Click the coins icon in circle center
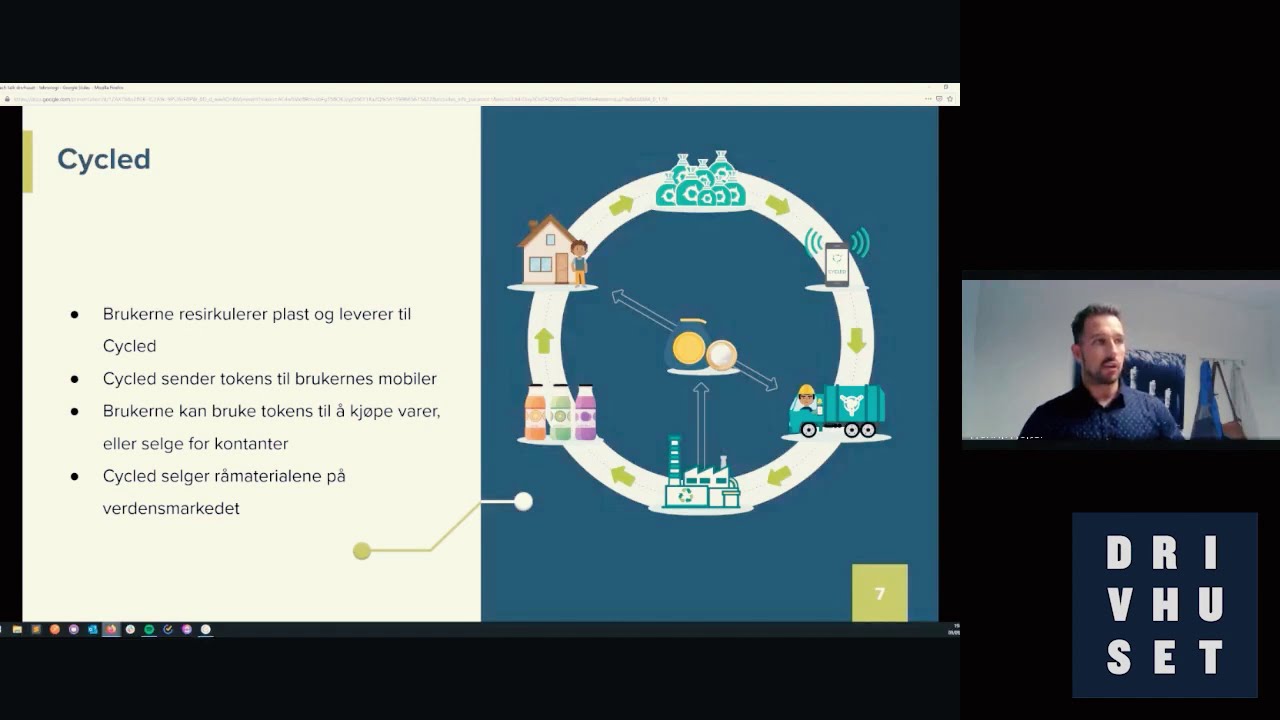Viewport: 1280px width, 720px height. [x=702, y=346]
